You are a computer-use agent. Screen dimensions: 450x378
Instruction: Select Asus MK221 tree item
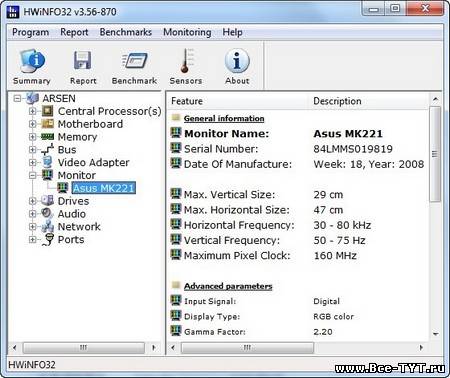coord(104,188)
